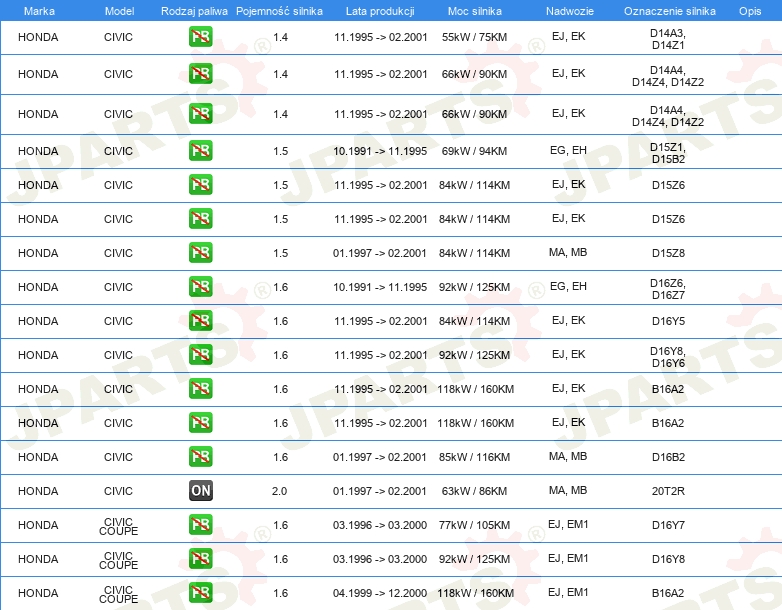This screenshot has width=782, height=610.
Task: Click the Pojemność silnika column header
Action: point(279,11)
